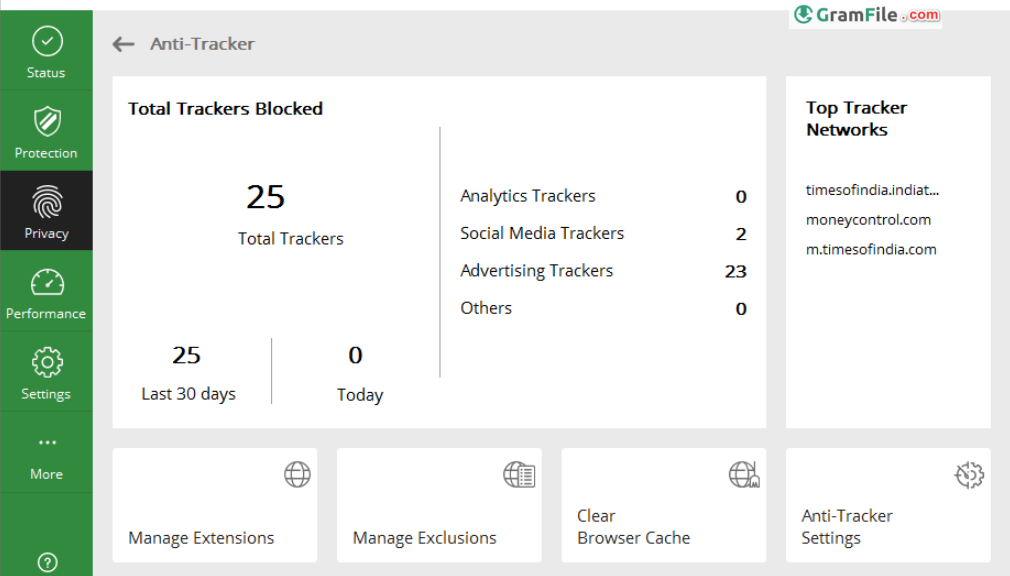Click the back arrow beside Anti-Tracker
1010x576 pixels.
pyautogui.click(x=123, y=44)
